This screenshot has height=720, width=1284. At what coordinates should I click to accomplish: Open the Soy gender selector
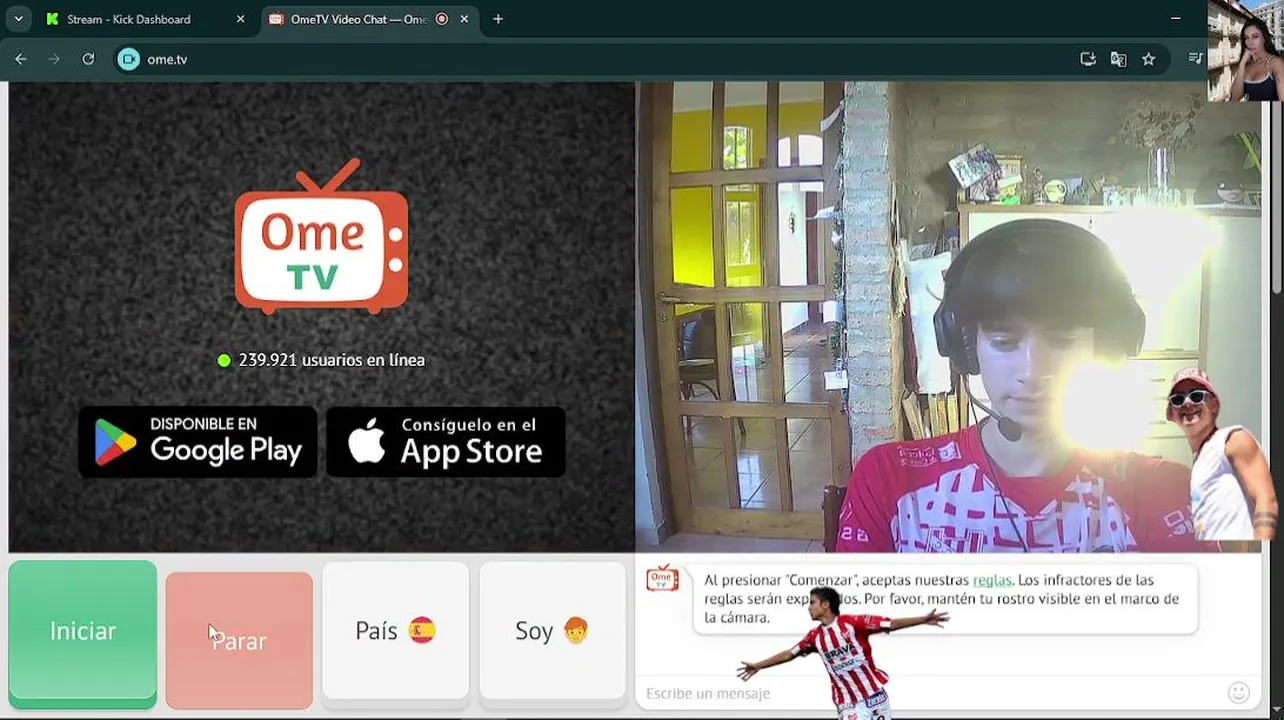pyautogui.click(x=552, y=631)
